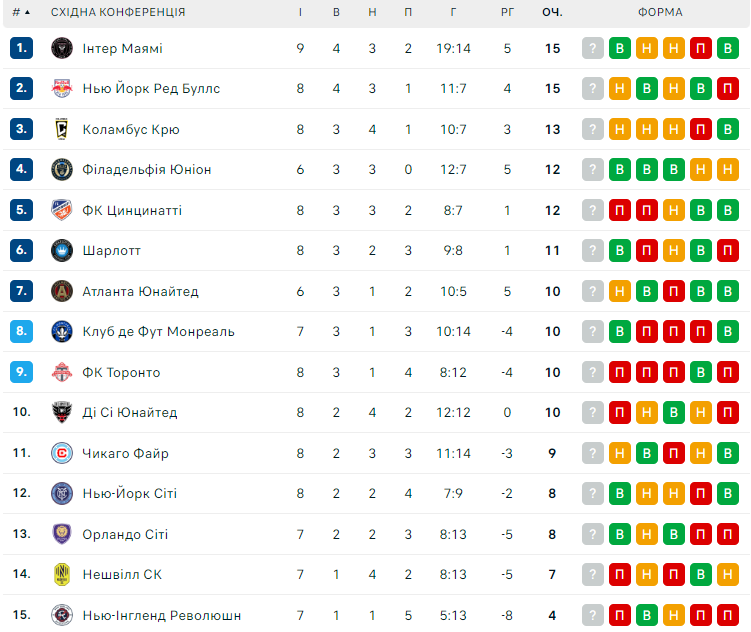Open Клуб де Фут Монреаль team page

(158, 331)
